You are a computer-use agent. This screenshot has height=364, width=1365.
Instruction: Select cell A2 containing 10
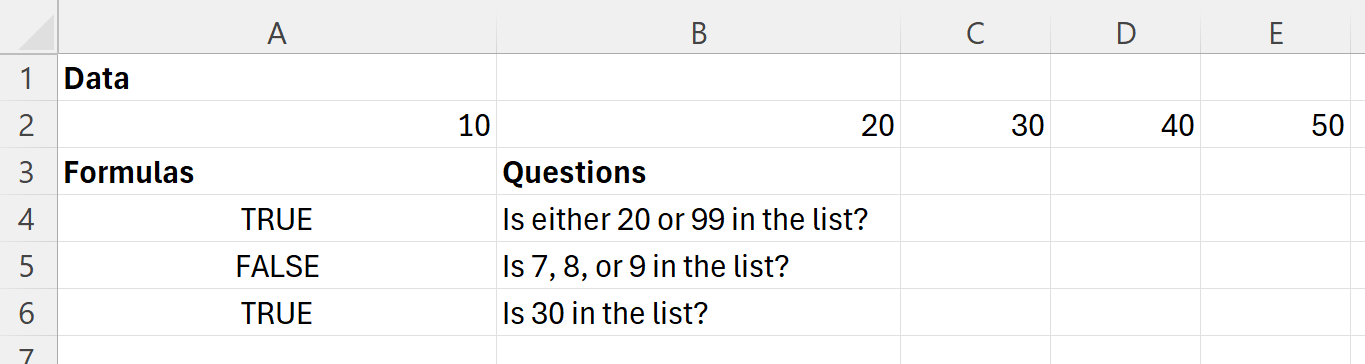(x=277, y=125)
